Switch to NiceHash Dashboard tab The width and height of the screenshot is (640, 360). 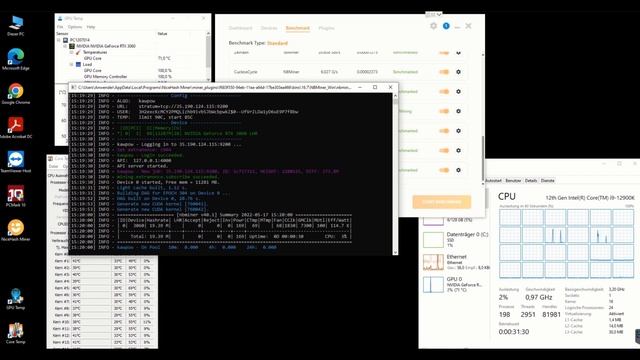click(x=240, y=28)
